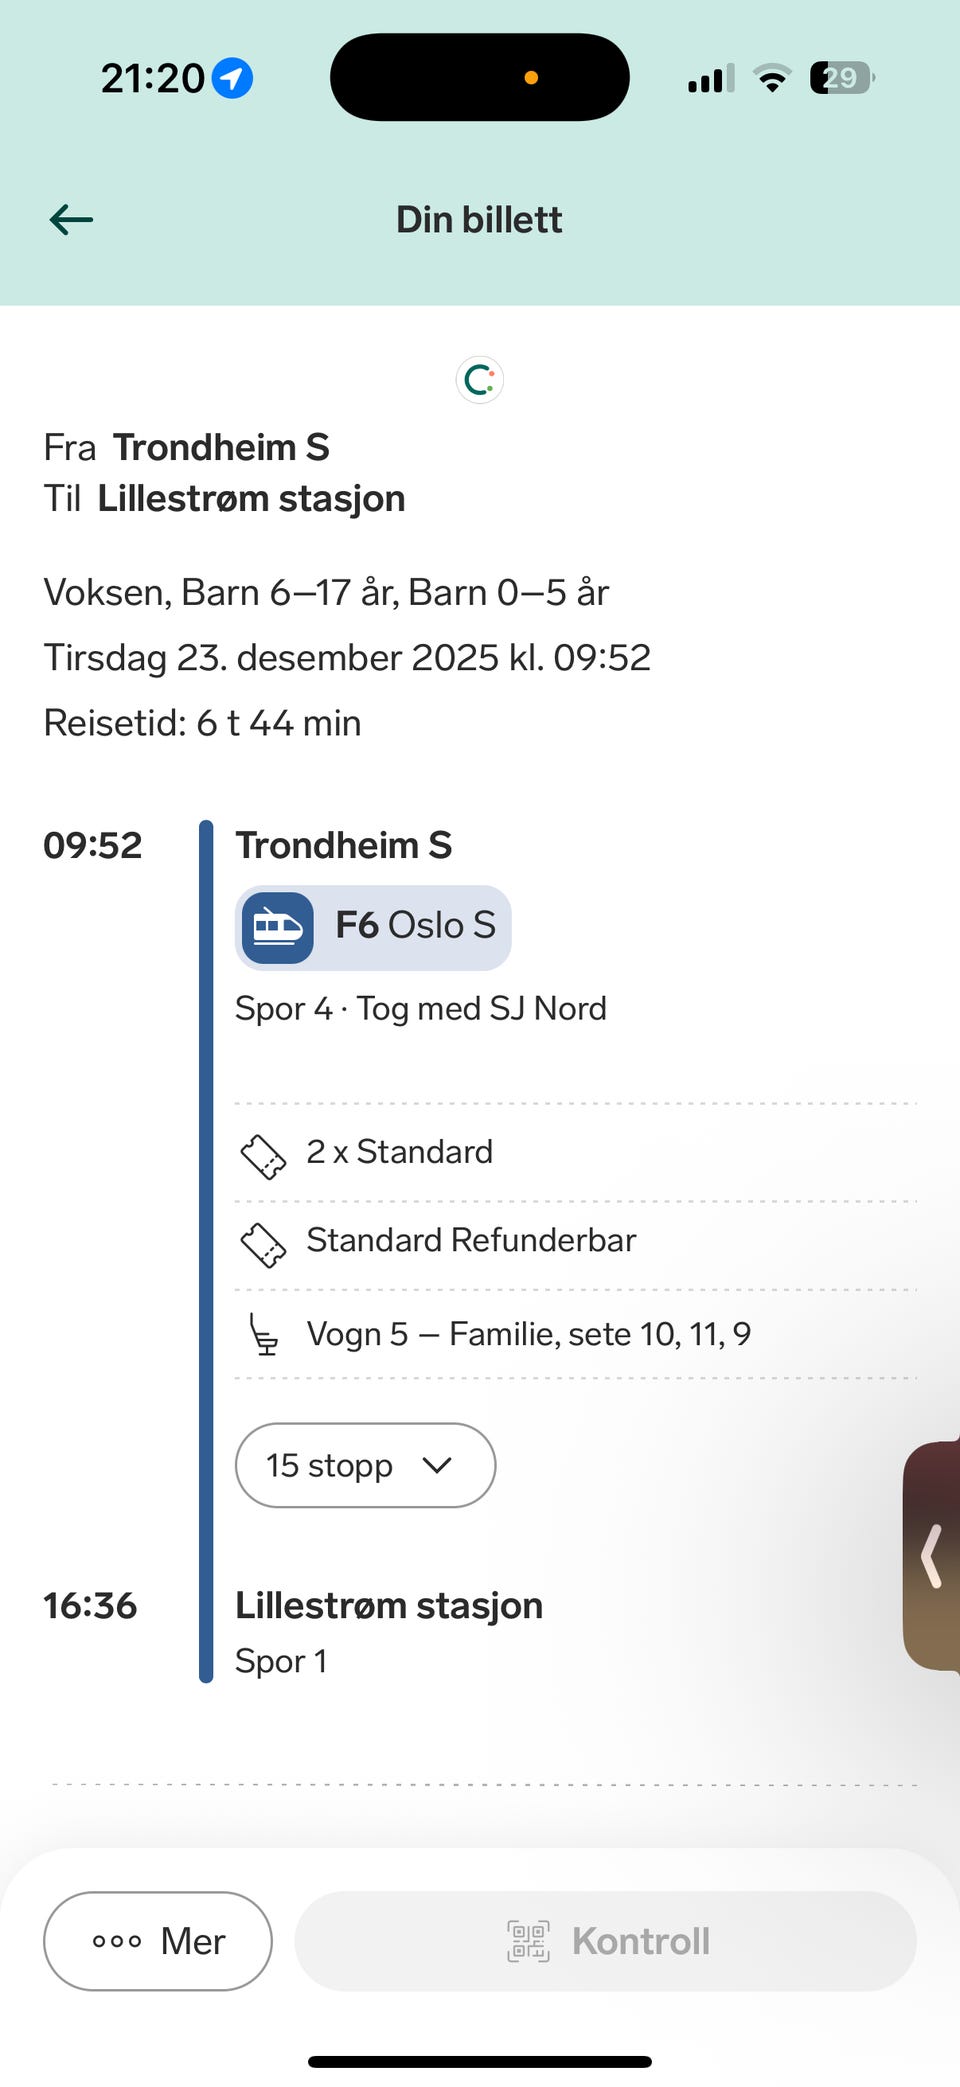
Task: Open the Mer options menu
Action: pyautogui.click(x=158, y=1941)
